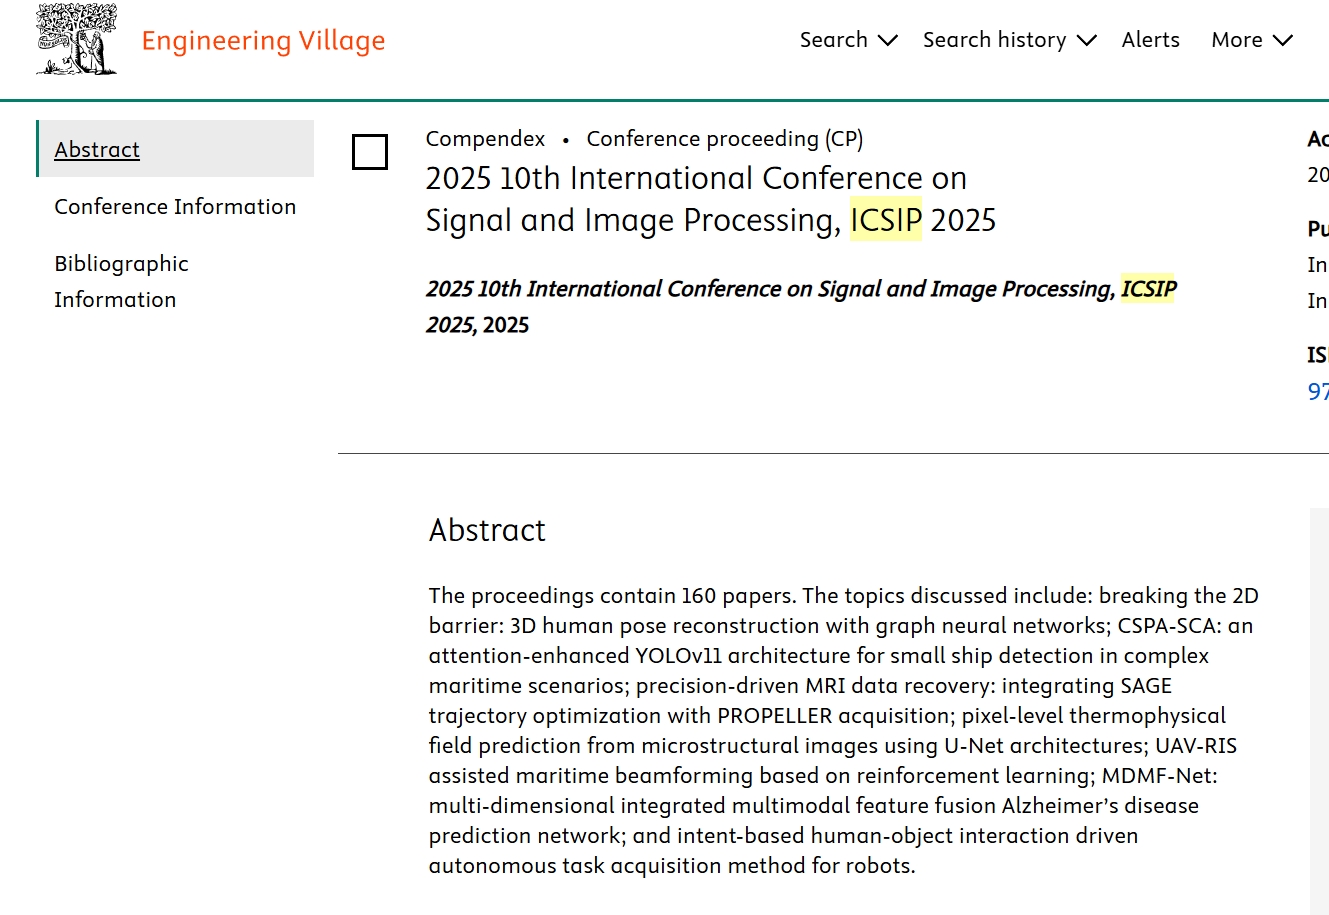Expand the Search dropdown chevron

click(888, 41)
